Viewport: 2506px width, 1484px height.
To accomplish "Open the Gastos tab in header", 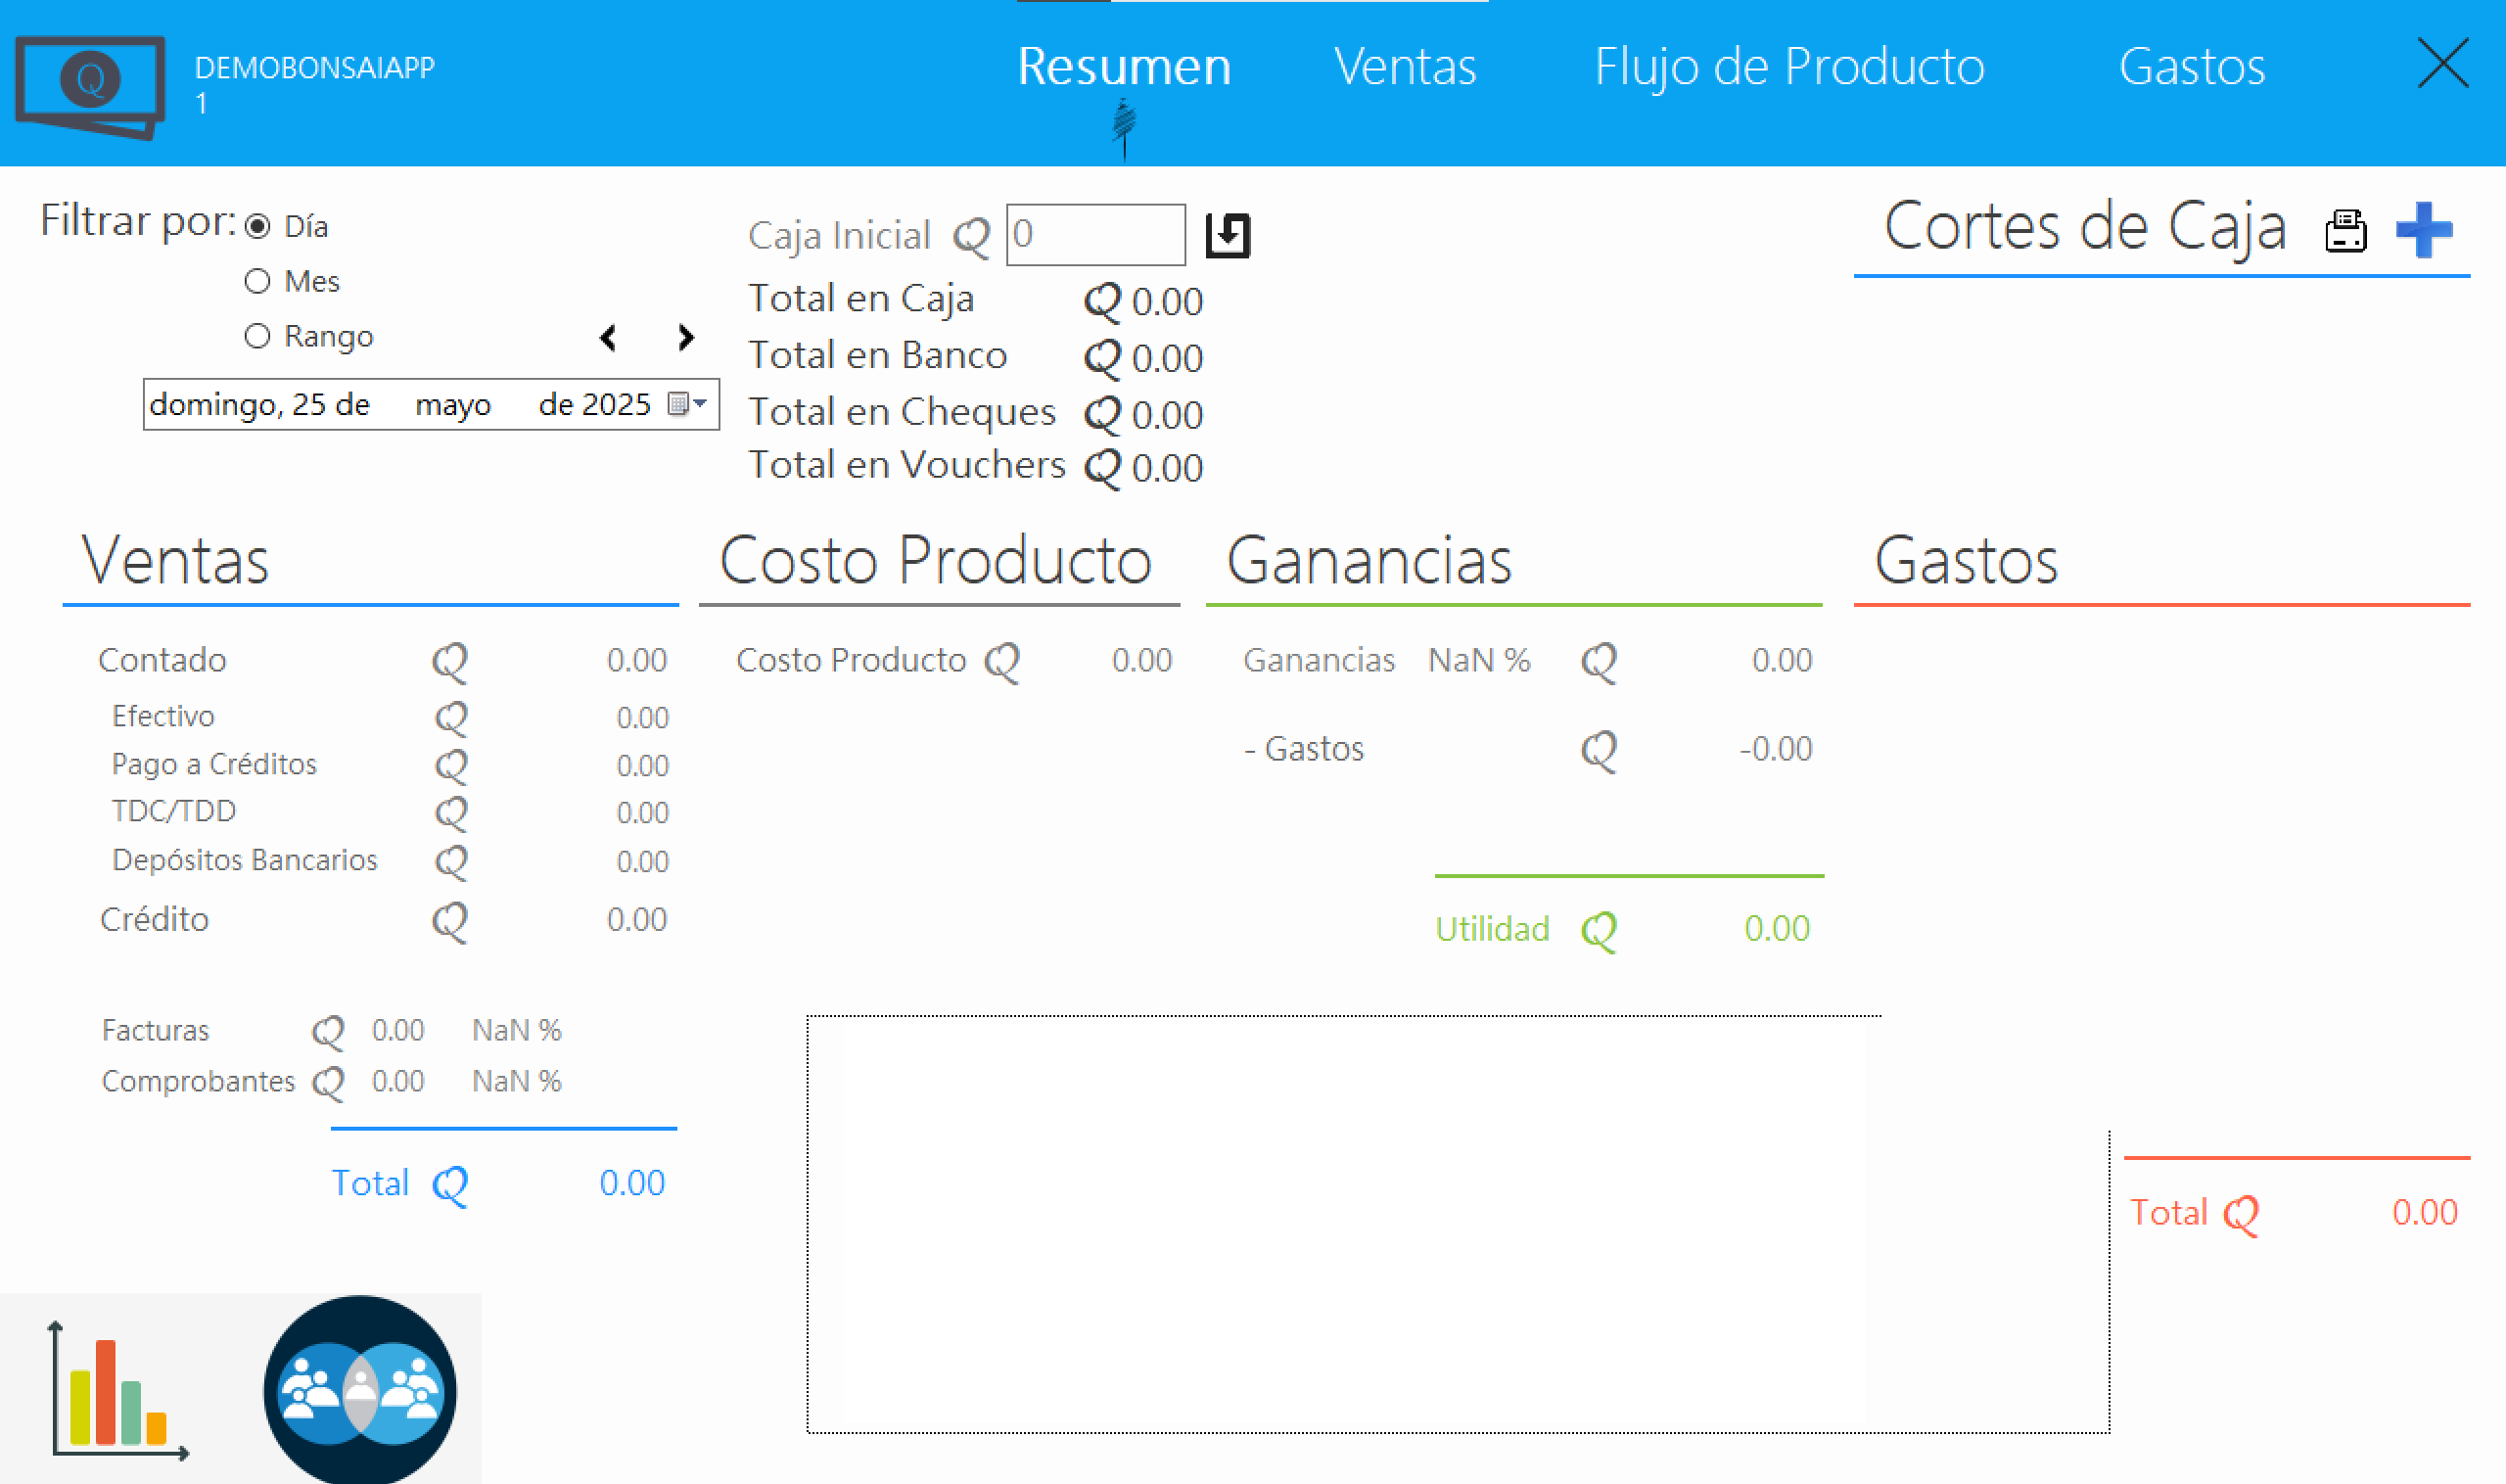I will [2191, 67].
